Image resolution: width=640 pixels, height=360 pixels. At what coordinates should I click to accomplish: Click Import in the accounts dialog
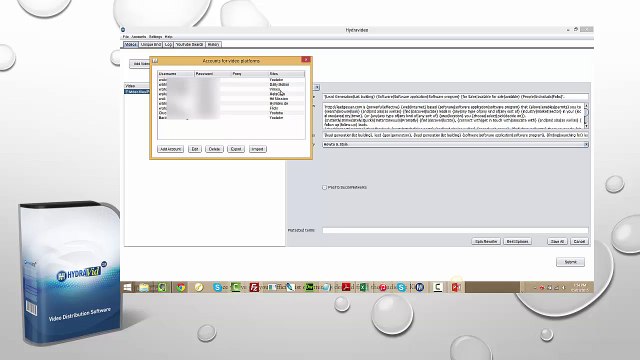(258, 149)
